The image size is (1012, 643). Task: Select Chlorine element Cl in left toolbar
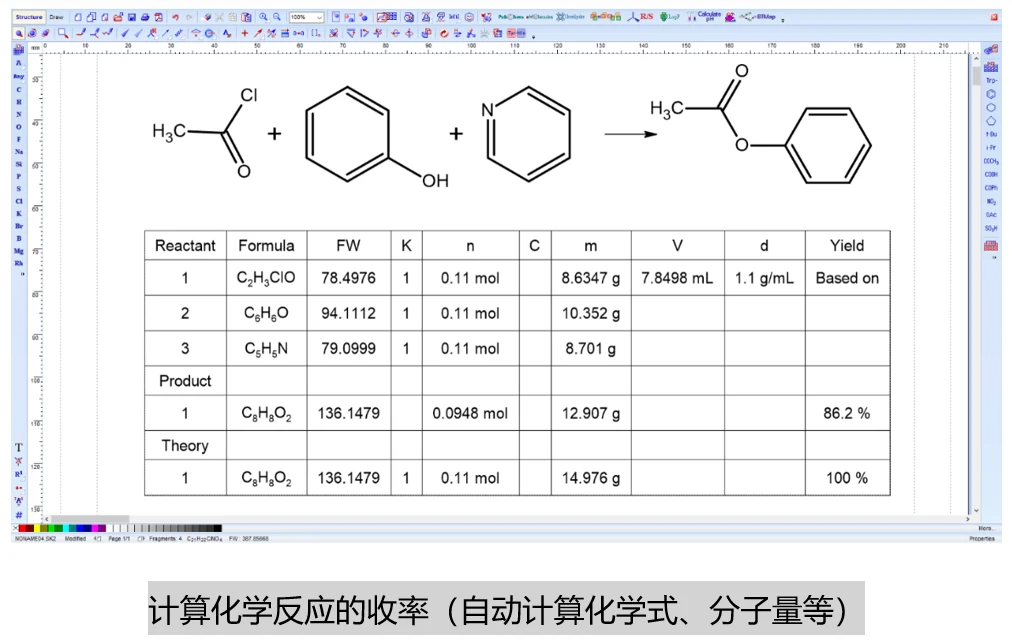pos(19,201)
